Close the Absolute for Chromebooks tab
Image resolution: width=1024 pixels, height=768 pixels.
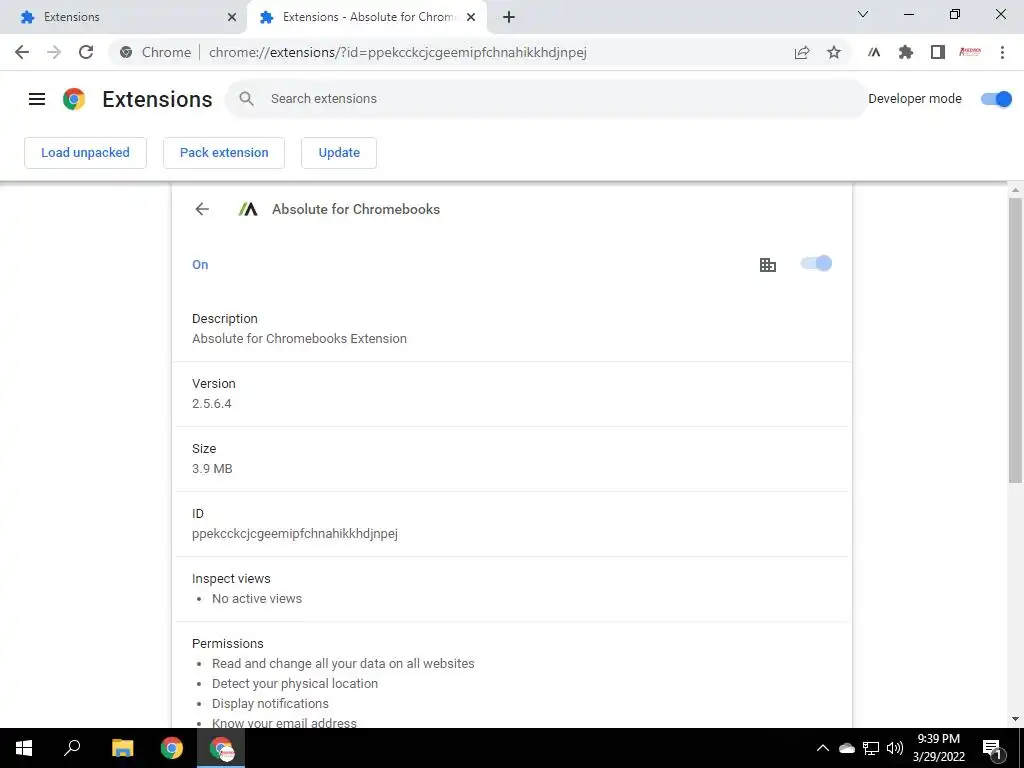(471, 17)
